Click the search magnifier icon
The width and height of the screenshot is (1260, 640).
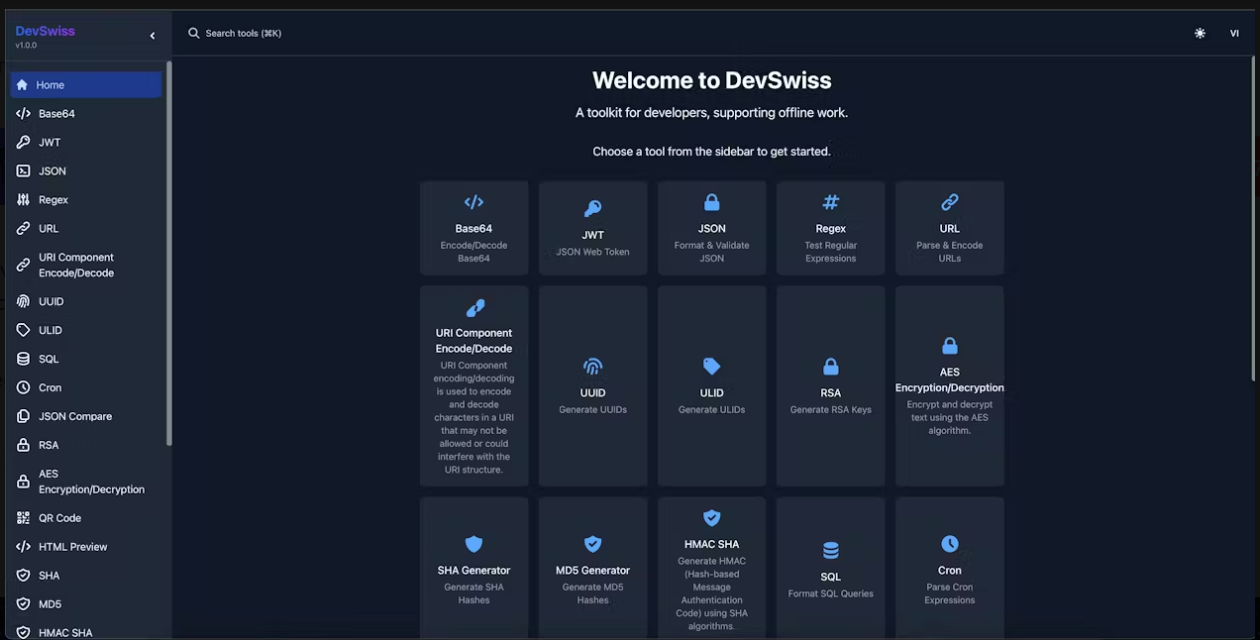click(x=194, y=33)
